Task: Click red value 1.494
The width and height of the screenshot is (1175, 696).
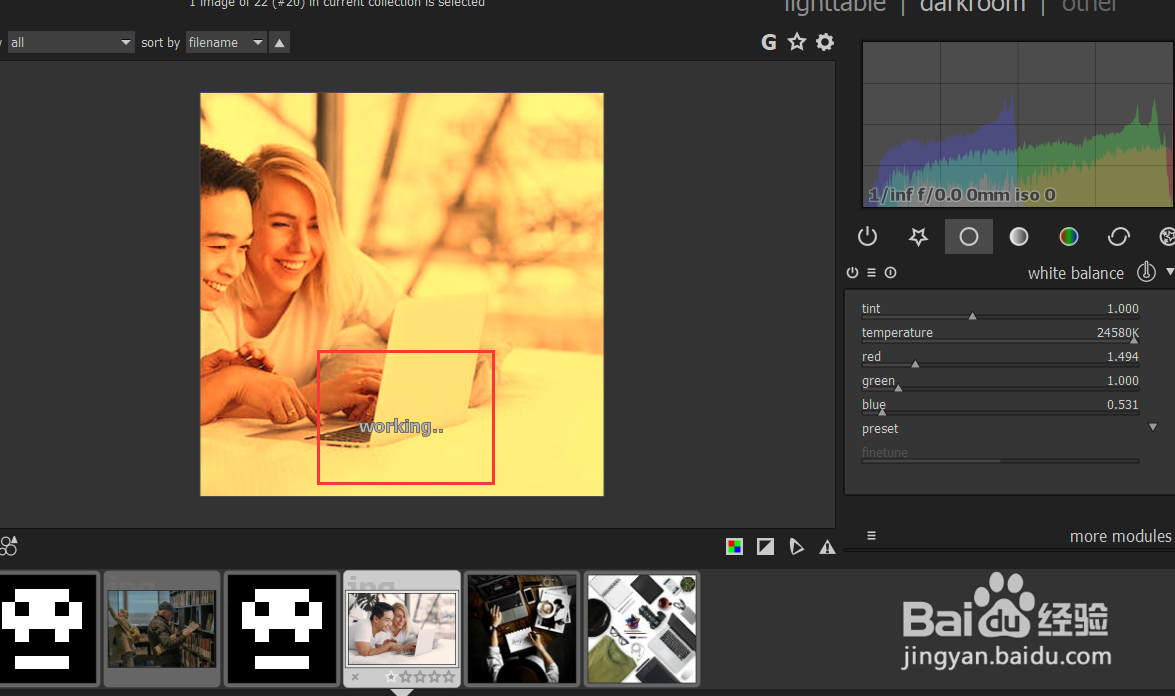Action: pyautogui.click(x=1123, y=357)
